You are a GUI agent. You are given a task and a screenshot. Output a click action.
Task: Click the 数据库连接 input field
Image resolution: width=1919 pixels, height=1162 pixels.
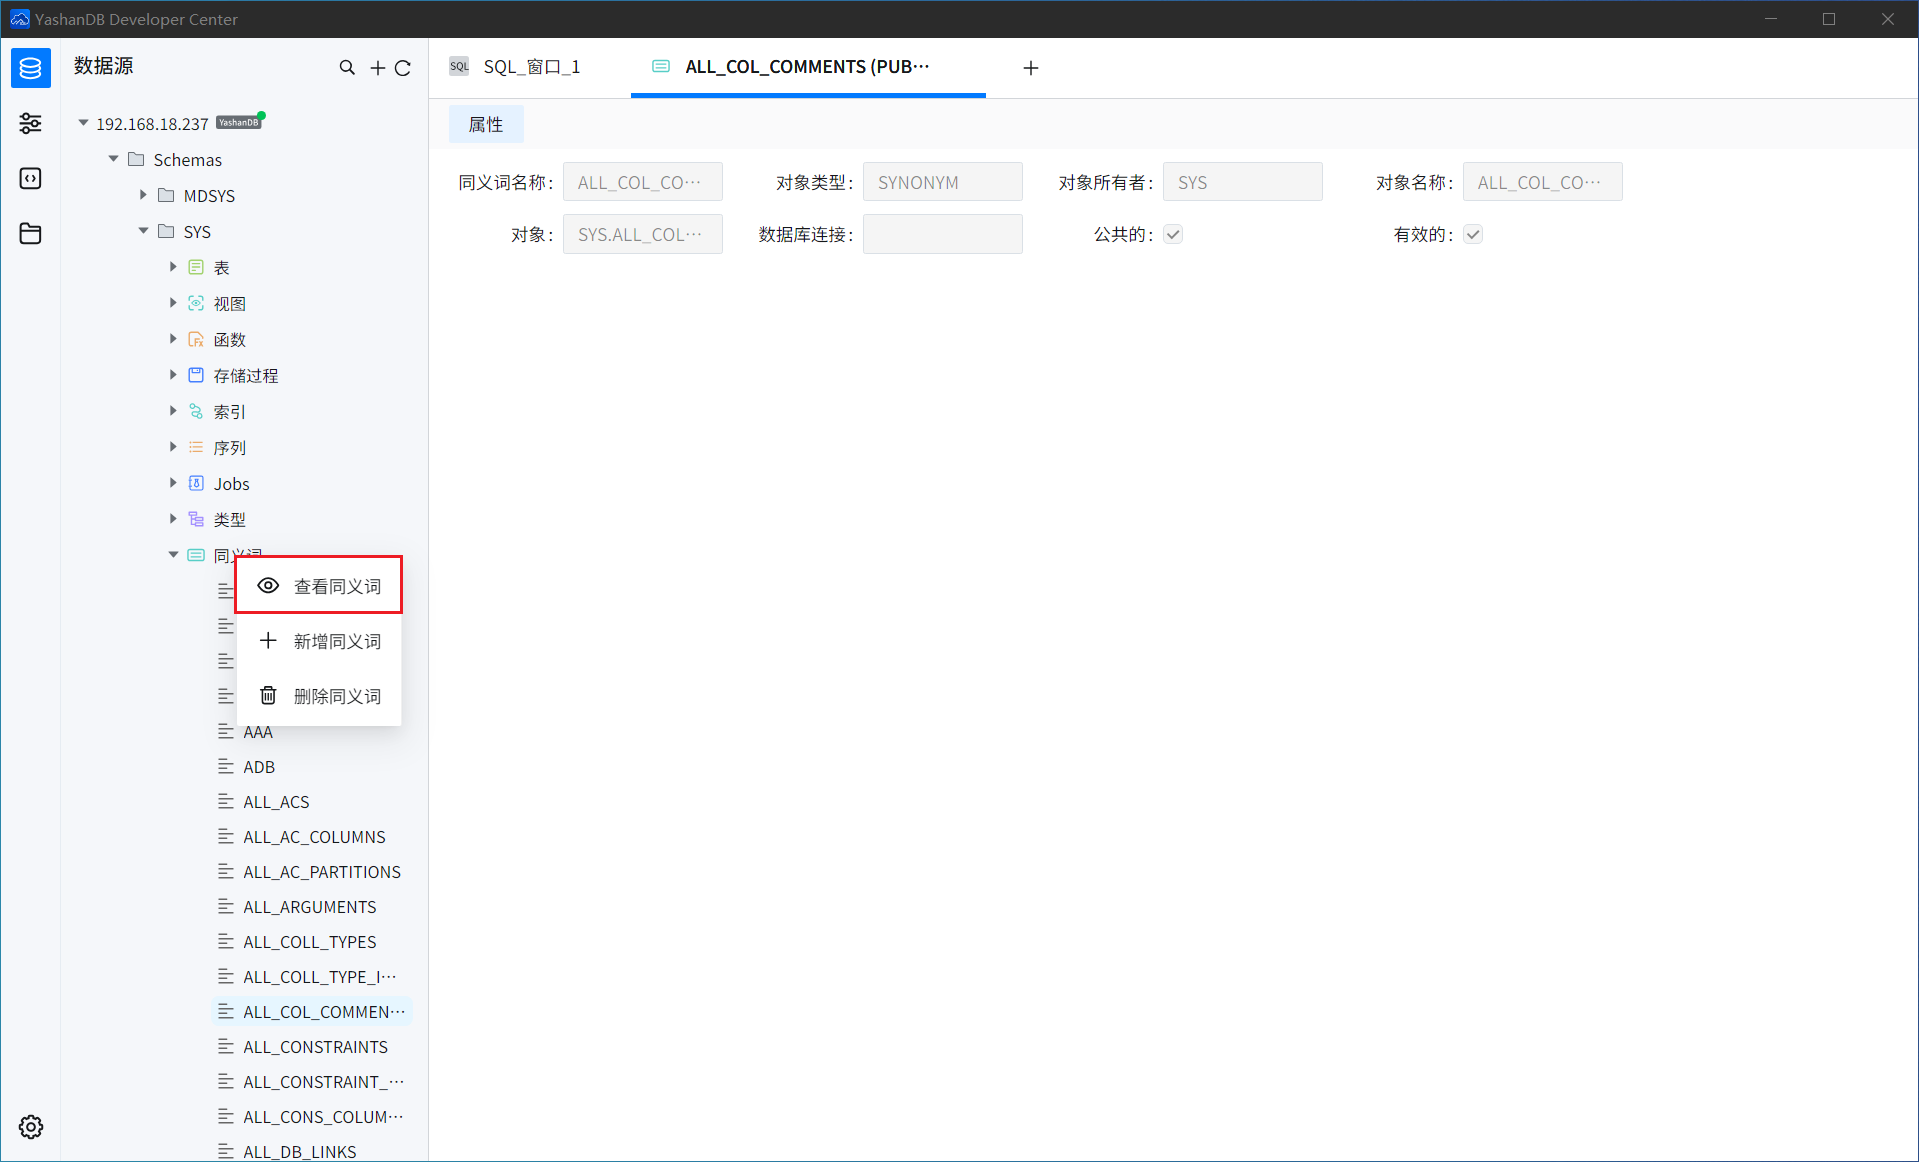coord(942,234)
